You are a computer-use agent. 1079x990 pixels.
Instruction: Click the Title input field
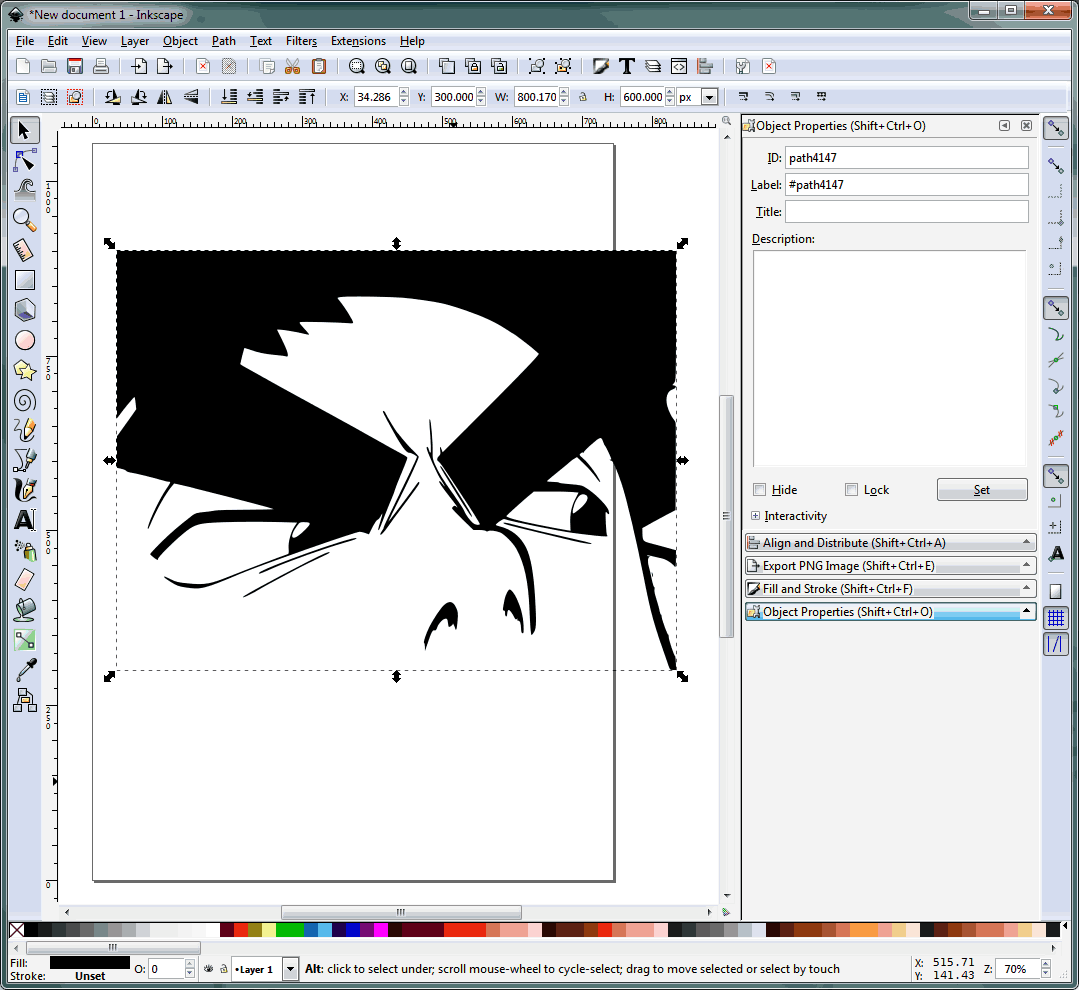click(x=906, y=212)
